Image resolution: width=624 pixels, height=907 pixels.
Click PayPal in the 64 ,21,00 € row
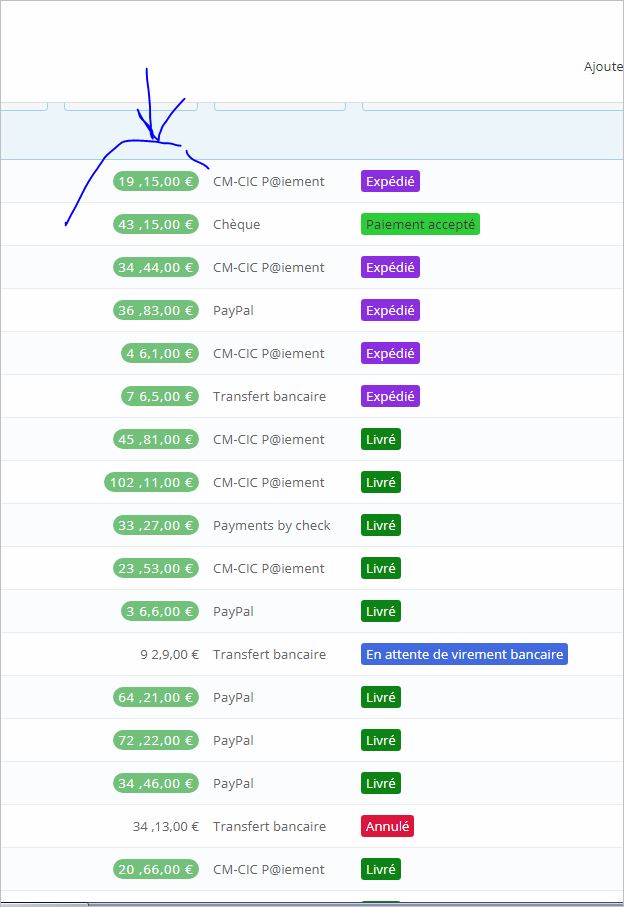tap(233, 698)
